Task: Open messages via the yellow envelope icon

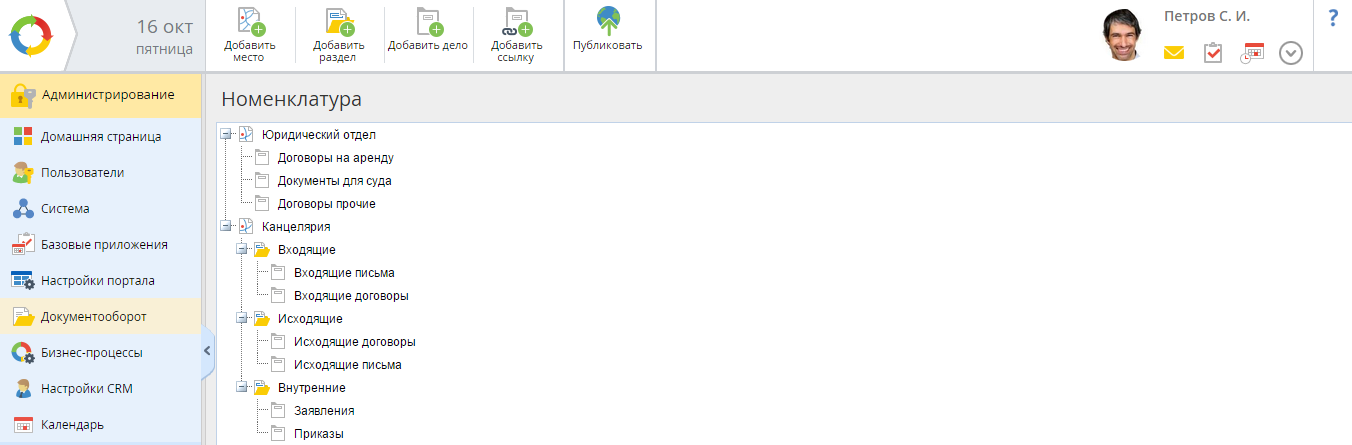Action: coord(1174,53)
